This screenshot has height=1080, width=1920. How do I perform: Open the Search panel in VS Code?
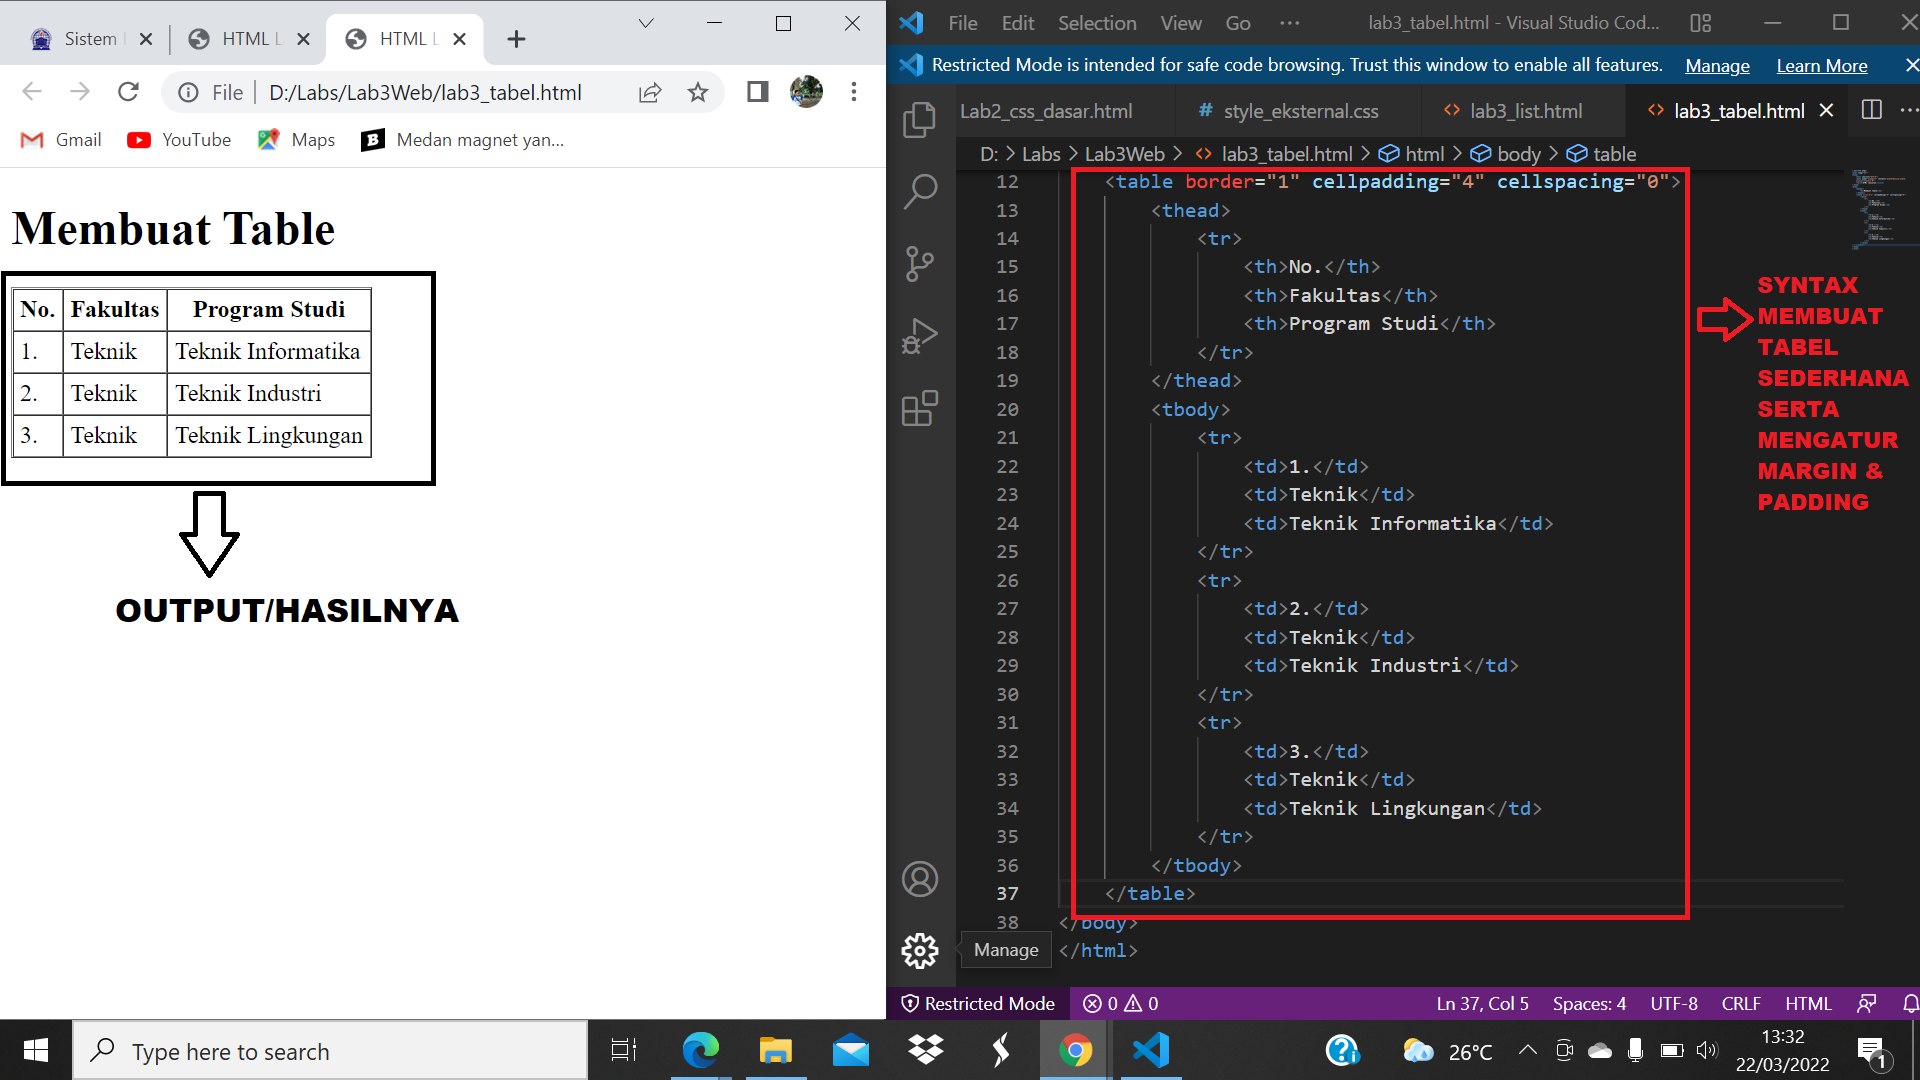tap(919, 190)
